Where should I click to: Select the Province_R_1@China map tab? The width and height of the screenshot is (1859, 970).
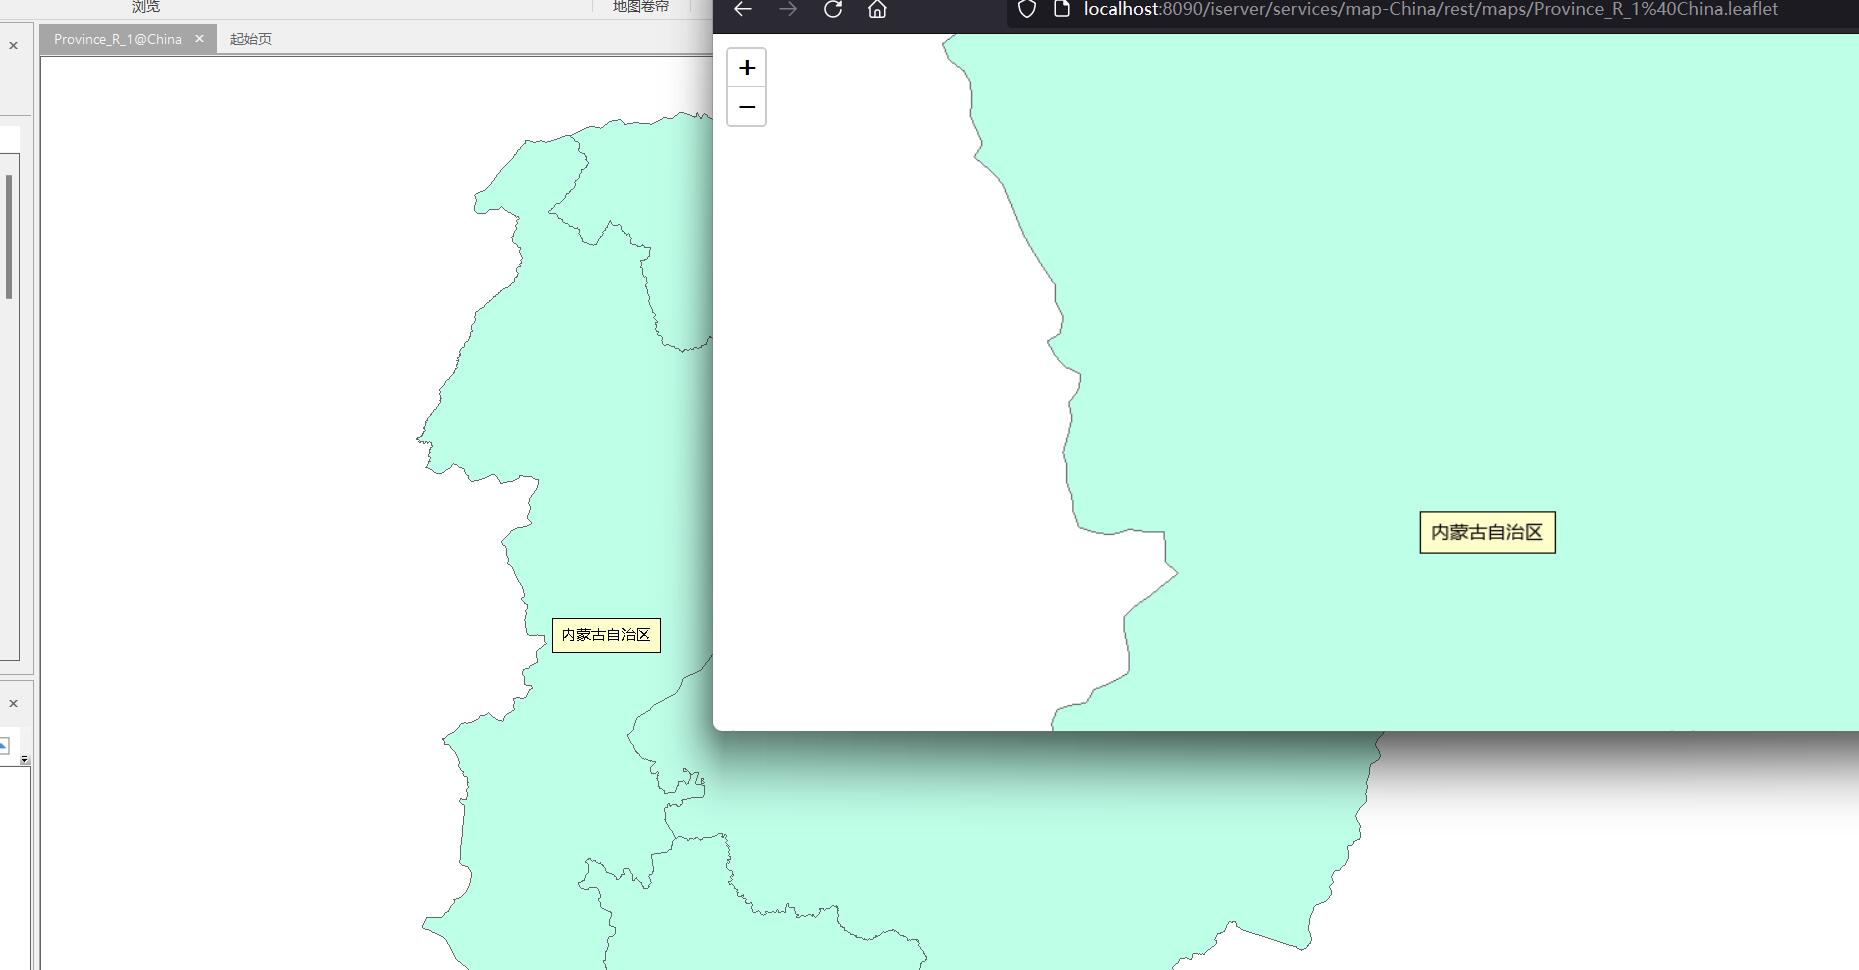click(117, 39)
